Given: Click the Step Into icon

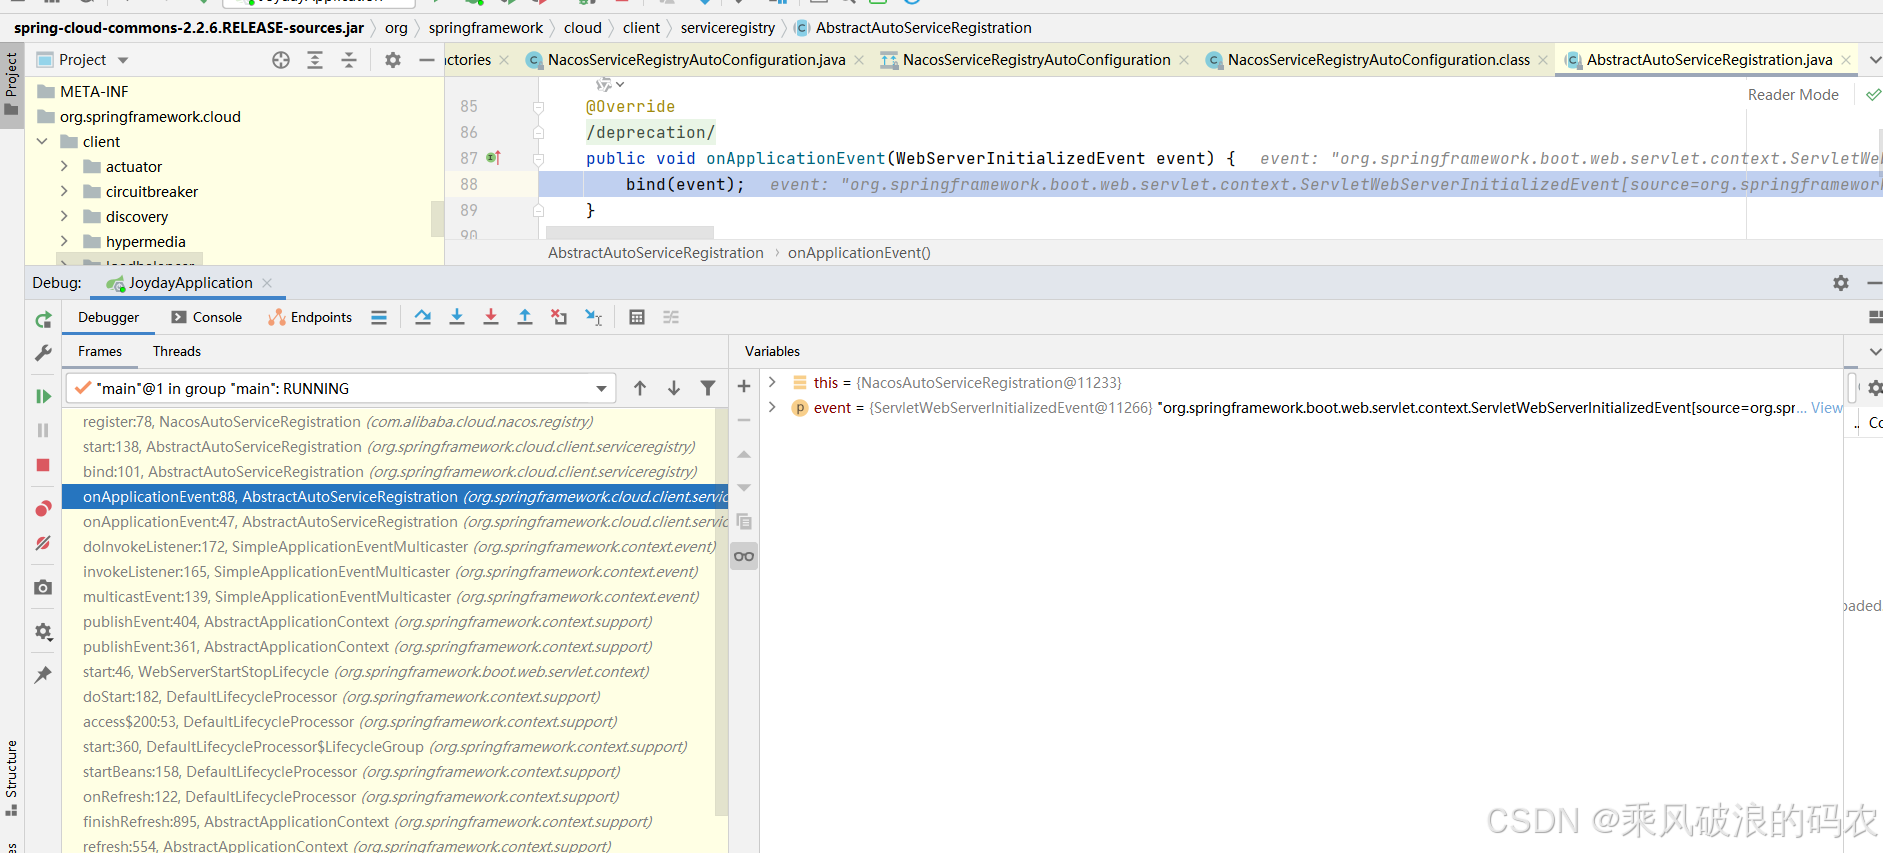Looking at the screenshot, I should [x=457, y=317].
